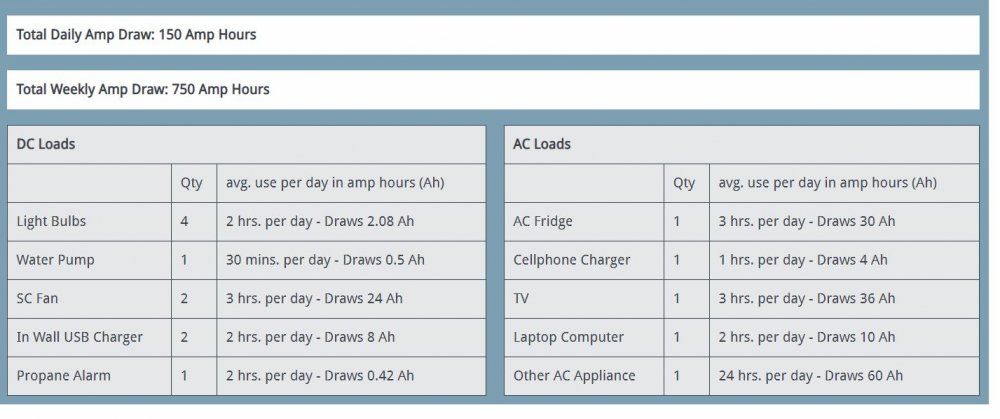Click the Total Daily Amp Draw field
The height and width of the screenshot is (419, 1000).
coord(136,35)
